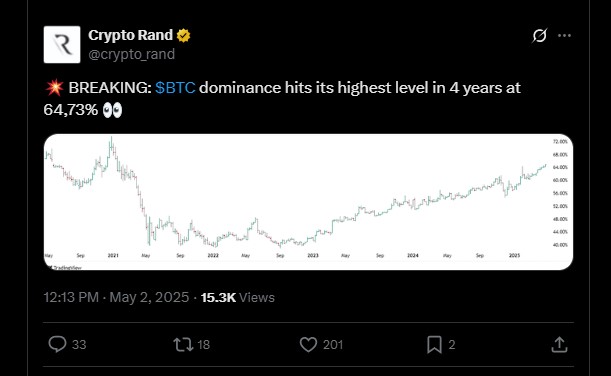Open the @crypto_rand handle link
Image resolution: width=611 pixels, height=376 pixels.
pos(131,54)
